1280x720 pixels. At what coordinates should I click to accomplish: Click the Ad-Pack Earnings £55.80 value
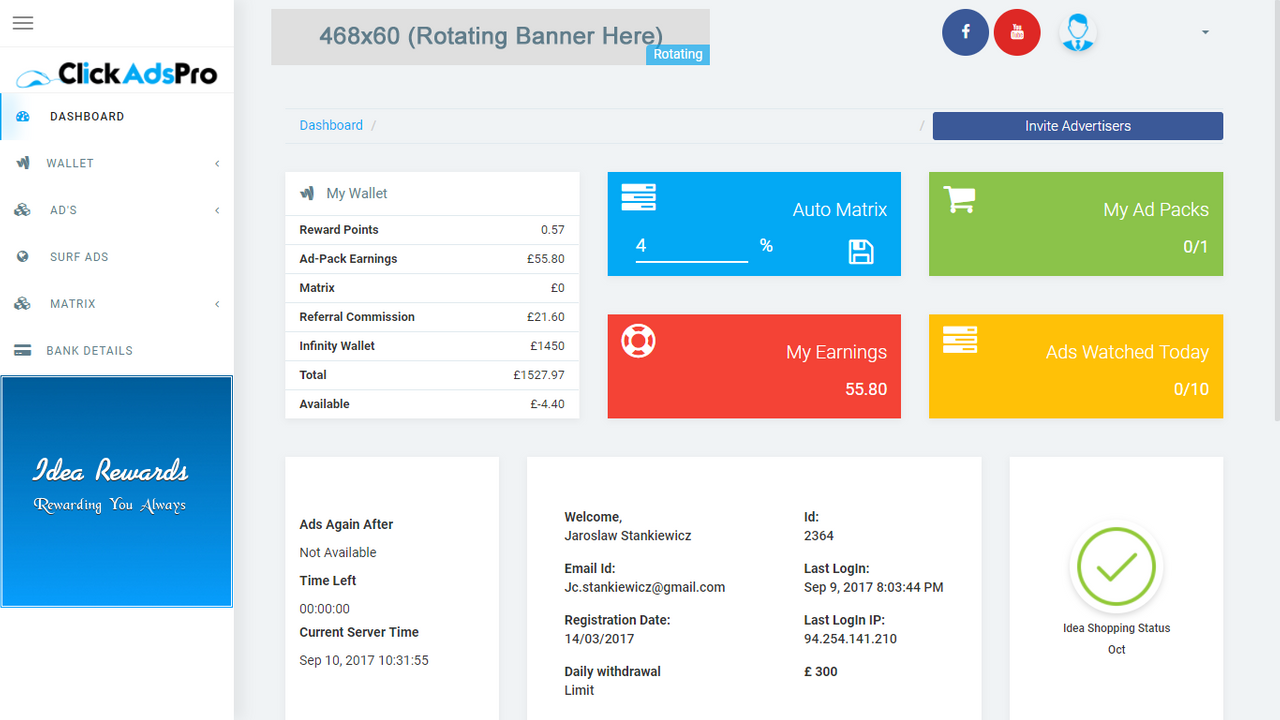[546, 259]
